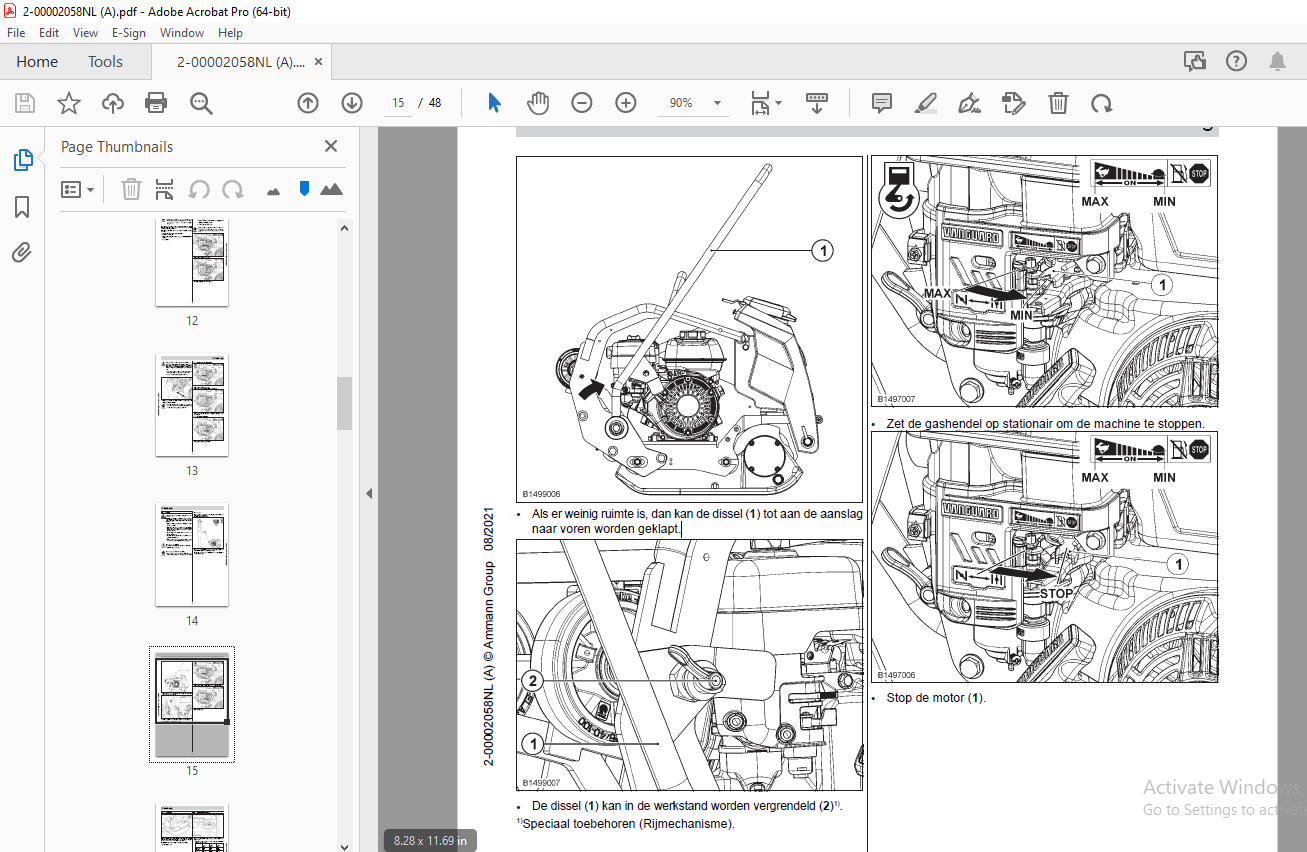Image resolution: width=1307 pixels, height=852 pixels.
Task: Open the Window menu
Action: (x=182, y=33)
